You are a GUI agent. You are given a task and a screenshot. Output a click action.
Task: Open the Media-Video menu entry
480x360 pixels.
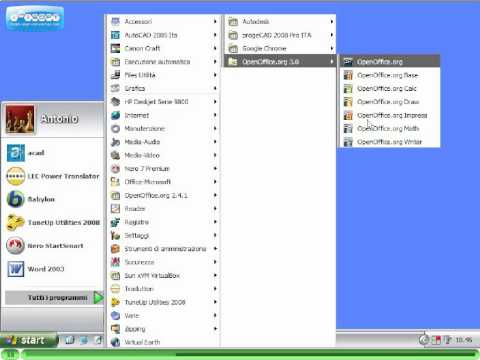click(x=164, y=155)
